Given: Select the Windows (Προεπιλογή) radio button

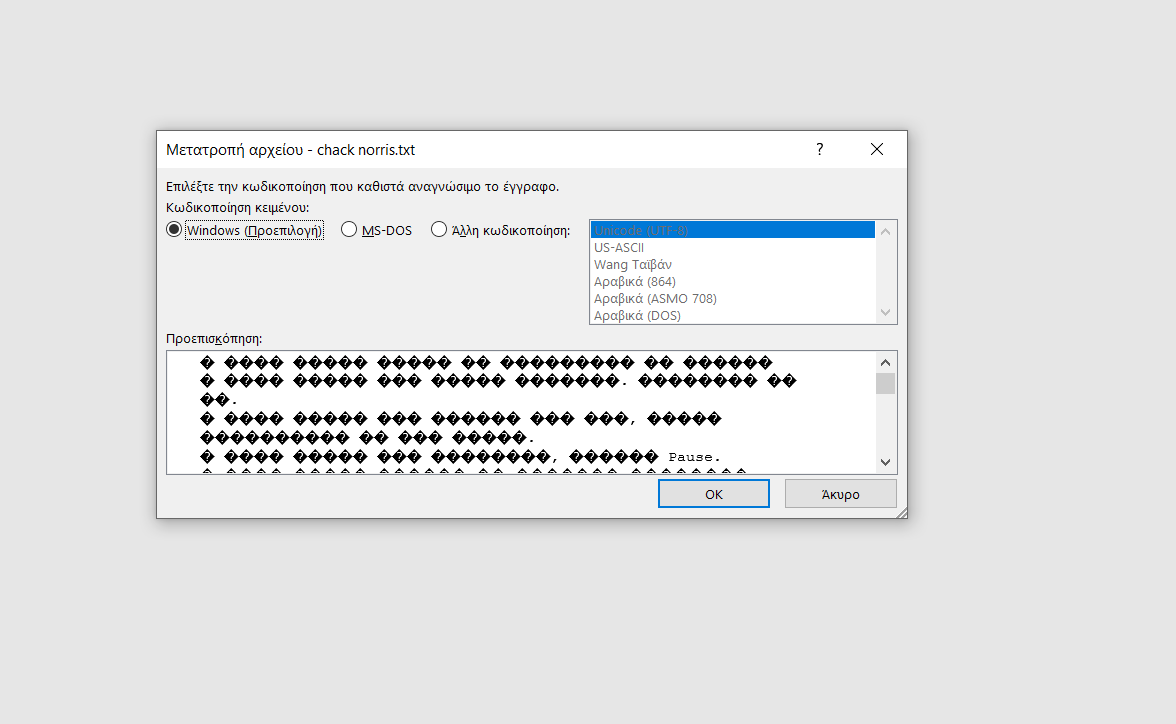Looking at the screenshot, I should click(174, 230).
